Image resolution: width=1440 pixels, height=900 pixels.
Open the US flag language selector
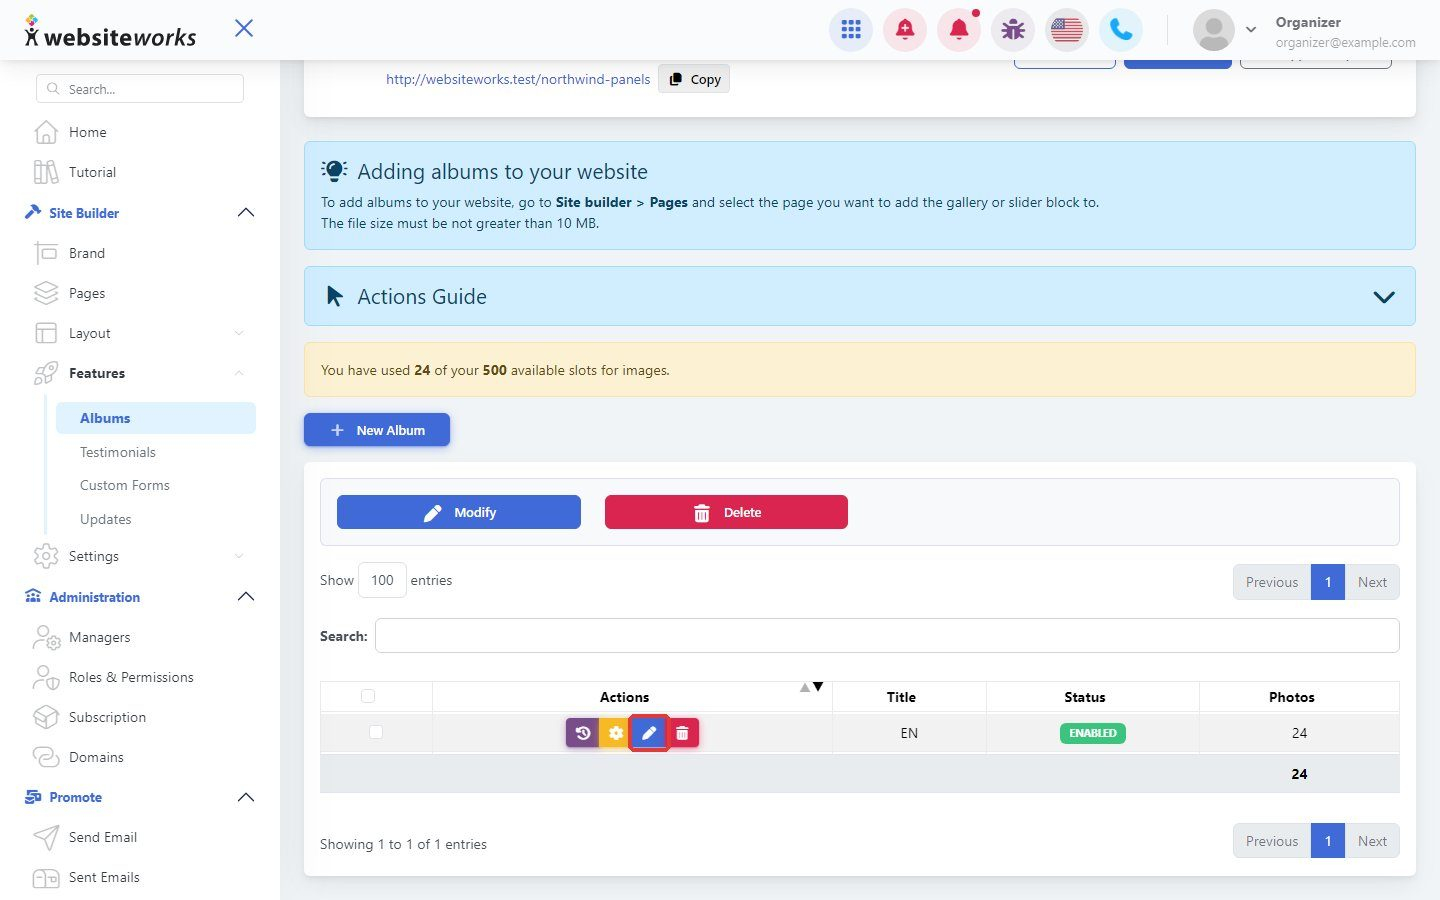coord(1067,30)
